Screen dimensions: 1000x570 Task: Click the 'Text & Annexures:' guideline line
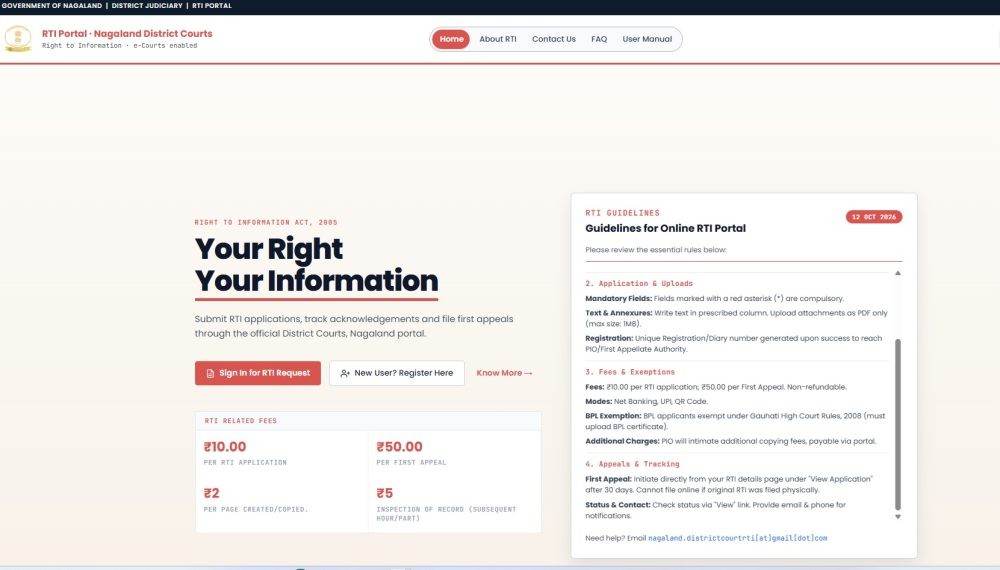[x=736, y=318]
